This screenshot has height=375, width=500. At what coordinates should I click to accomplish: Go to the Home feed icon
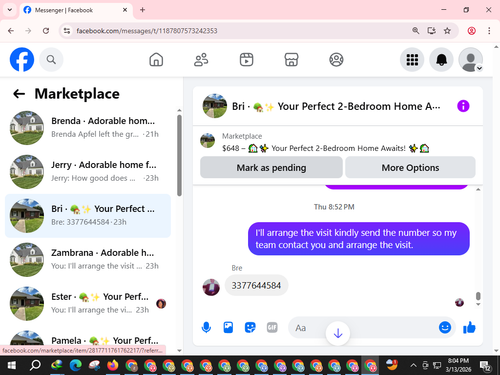156,60
